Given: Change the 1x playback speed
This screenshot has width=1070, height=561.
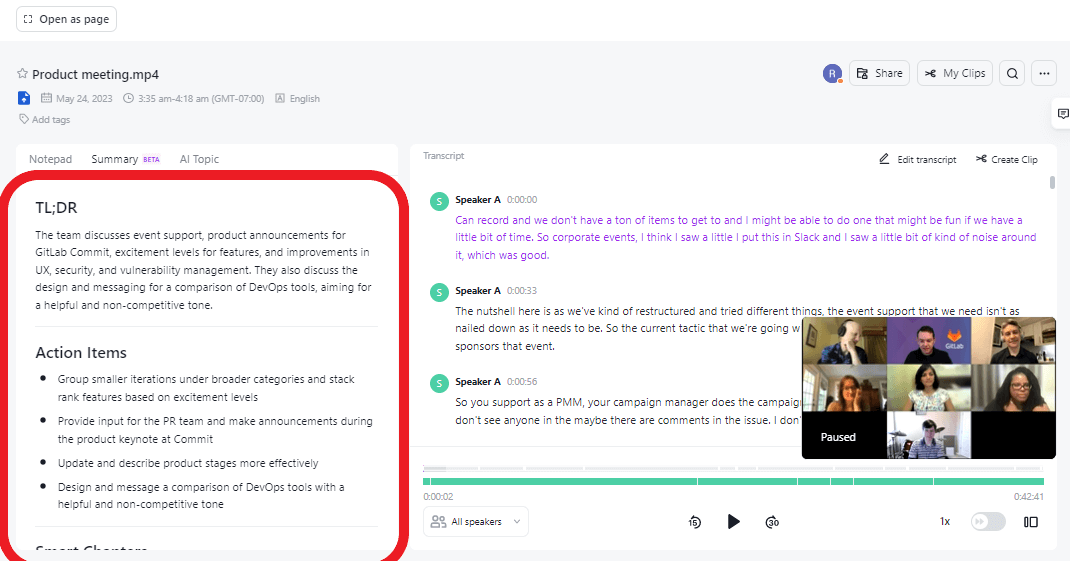Looking at the screenshot, I should point(945,521).
